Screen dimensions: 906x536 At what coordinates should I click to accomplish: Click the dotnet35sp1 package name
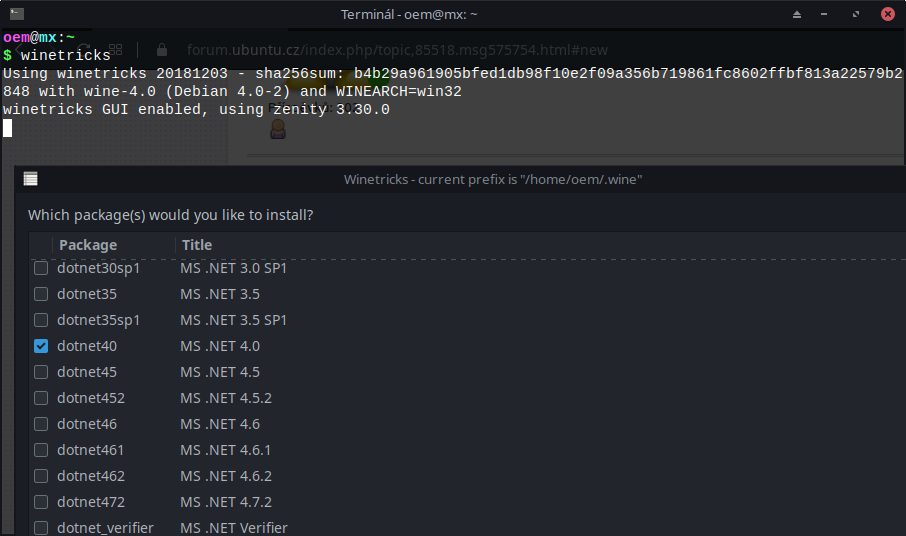point(98,321)
